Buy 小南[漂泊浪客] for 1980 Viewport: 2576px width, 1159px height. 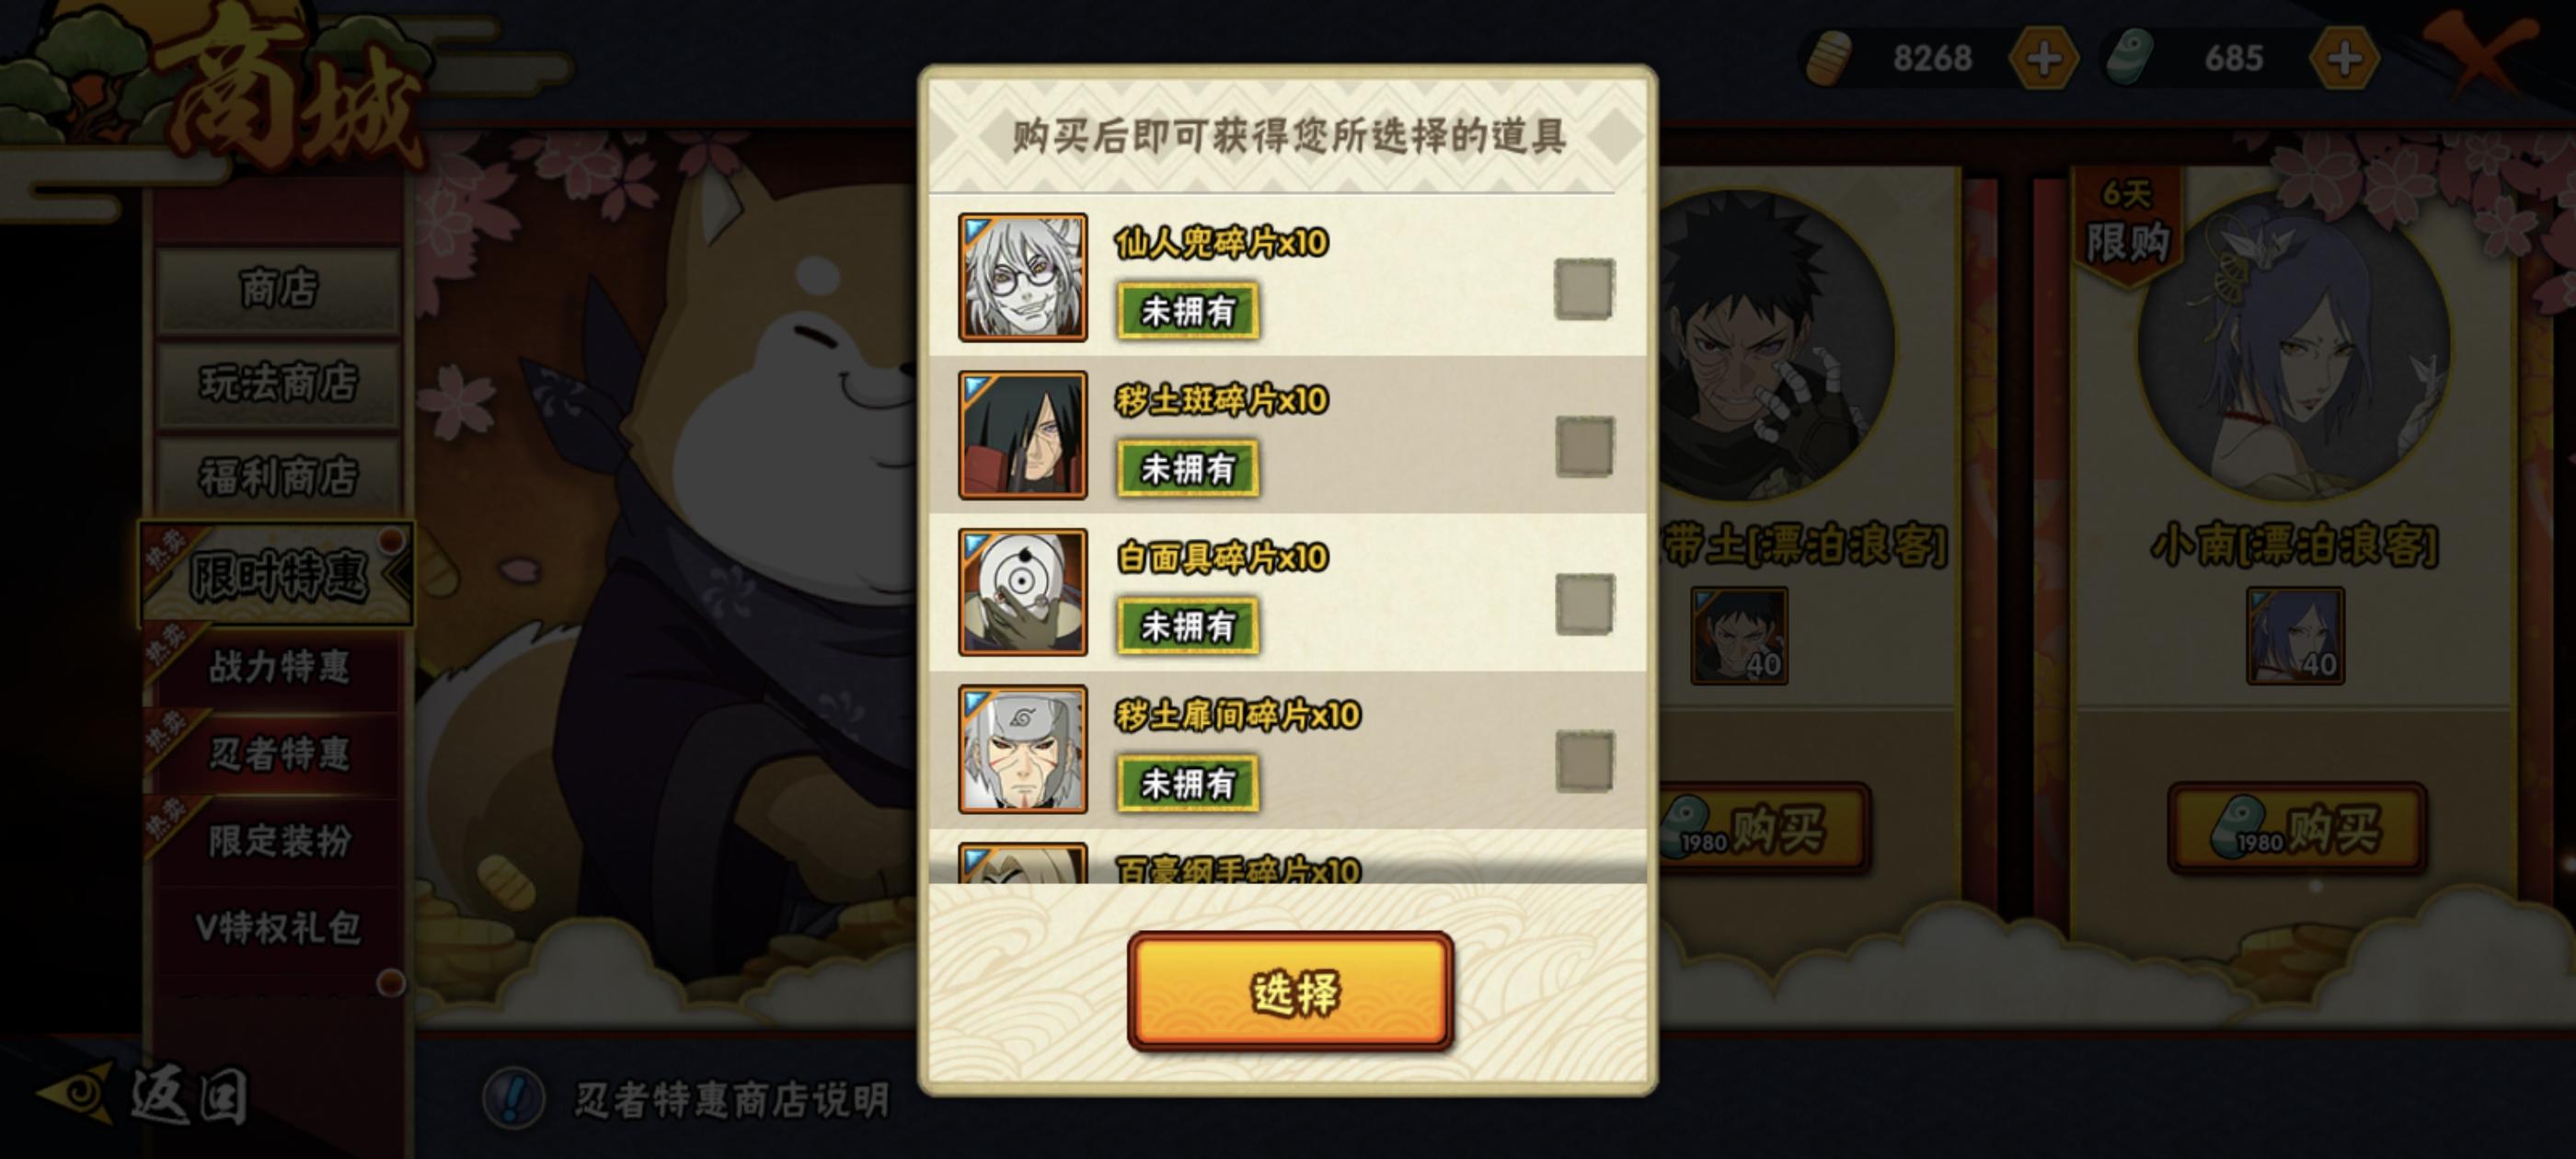2297,829
